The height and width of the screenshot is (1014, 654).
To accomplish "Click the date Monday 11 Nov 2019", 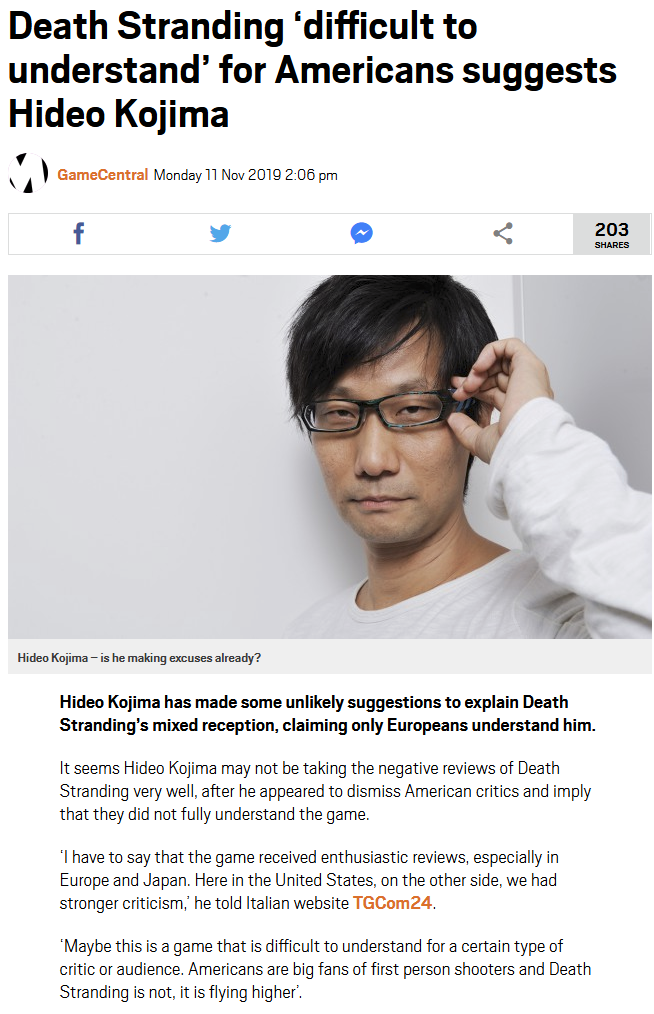I will point(217,175).
